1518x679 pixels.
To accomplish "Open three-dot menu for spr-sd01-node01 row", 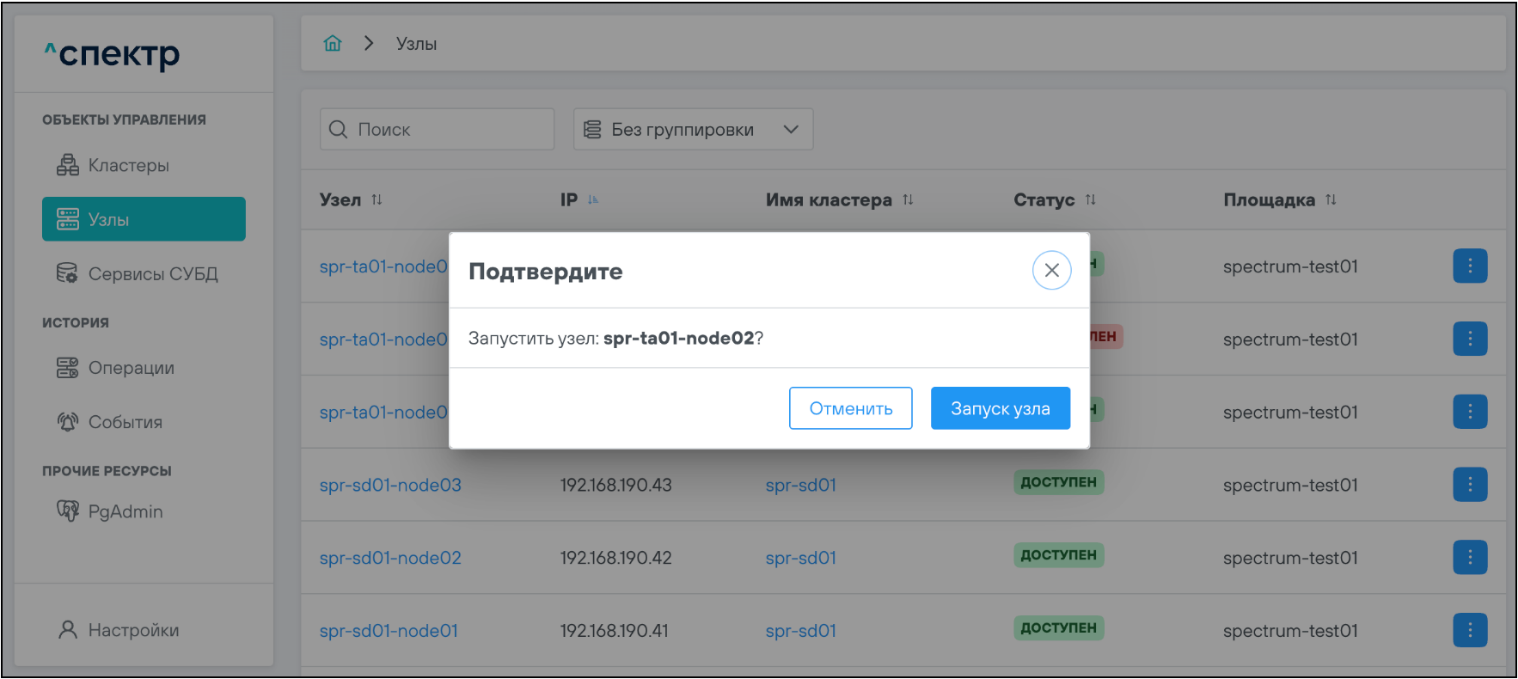I will click(x=1469, y=630).
